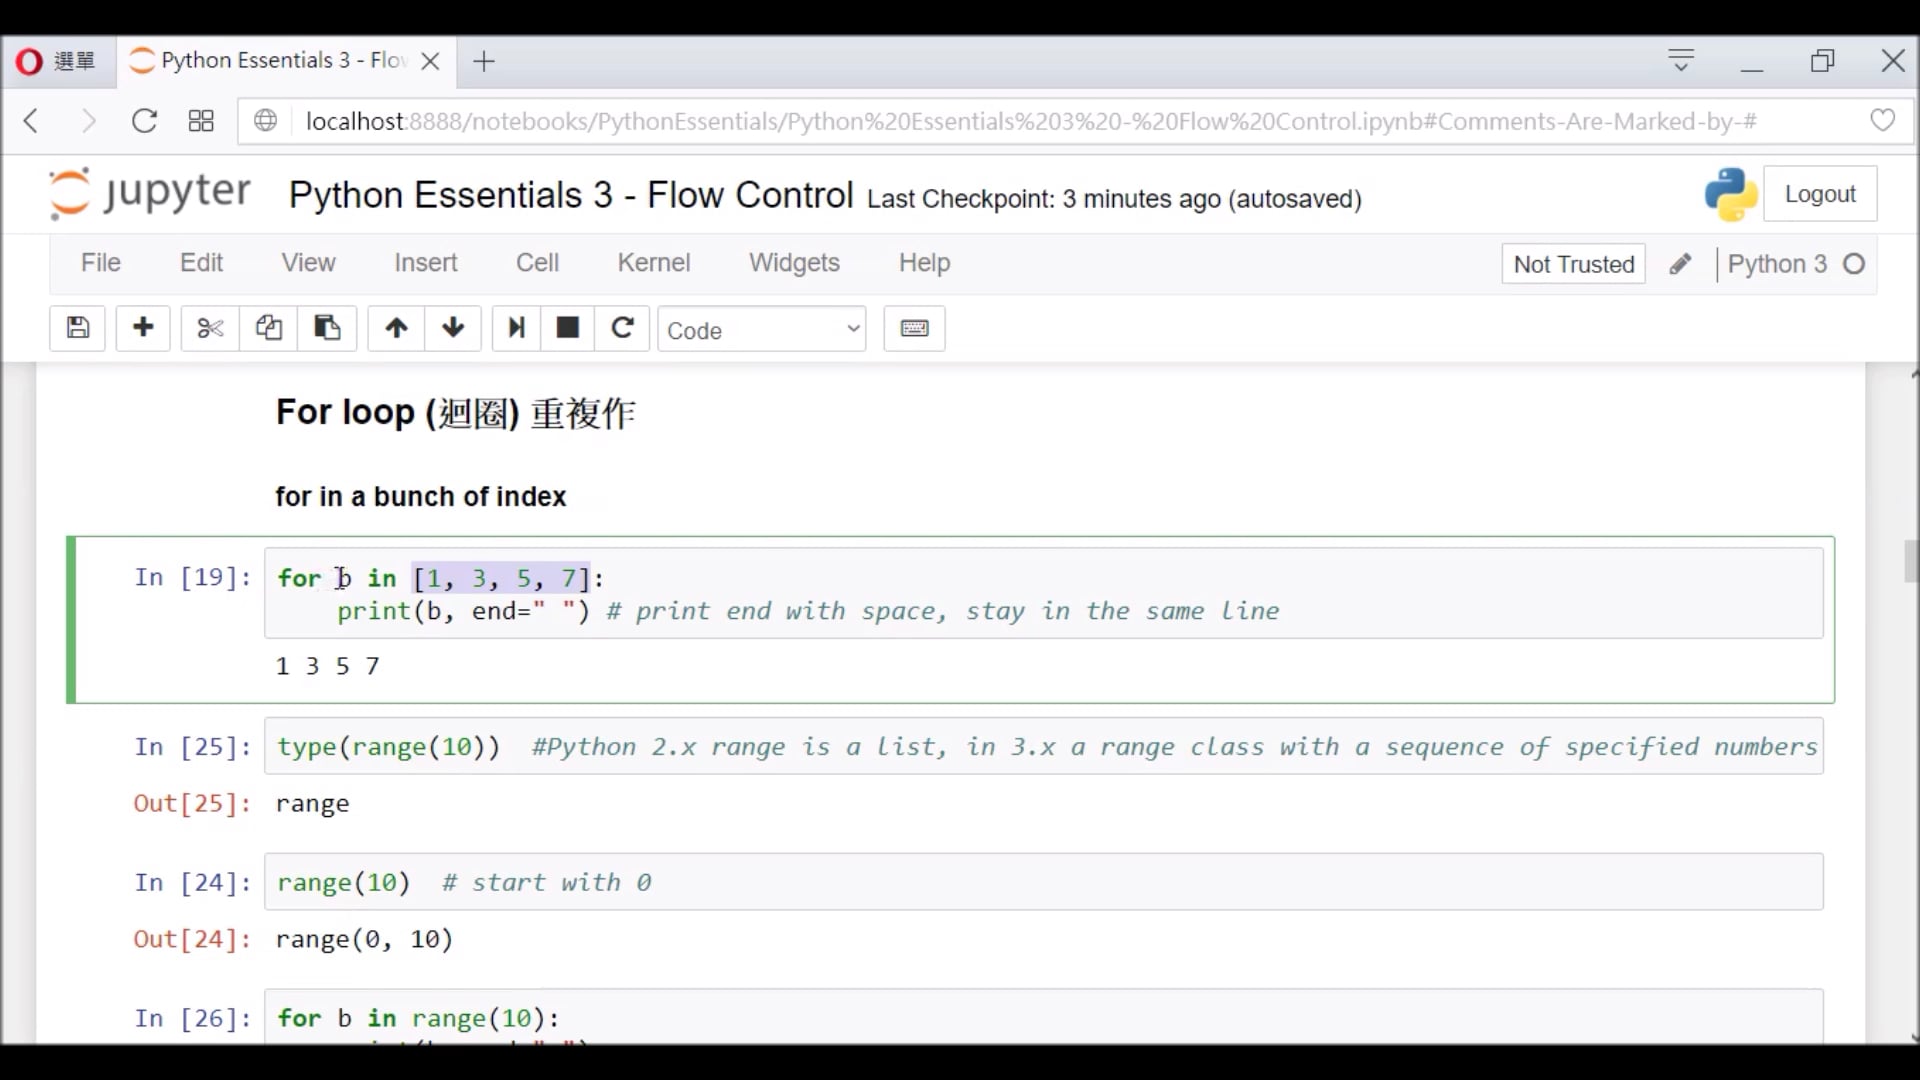Click the Logout button
Image resolution: width=1920 pixels, height=1080 pixels.
click(1819, 194)
